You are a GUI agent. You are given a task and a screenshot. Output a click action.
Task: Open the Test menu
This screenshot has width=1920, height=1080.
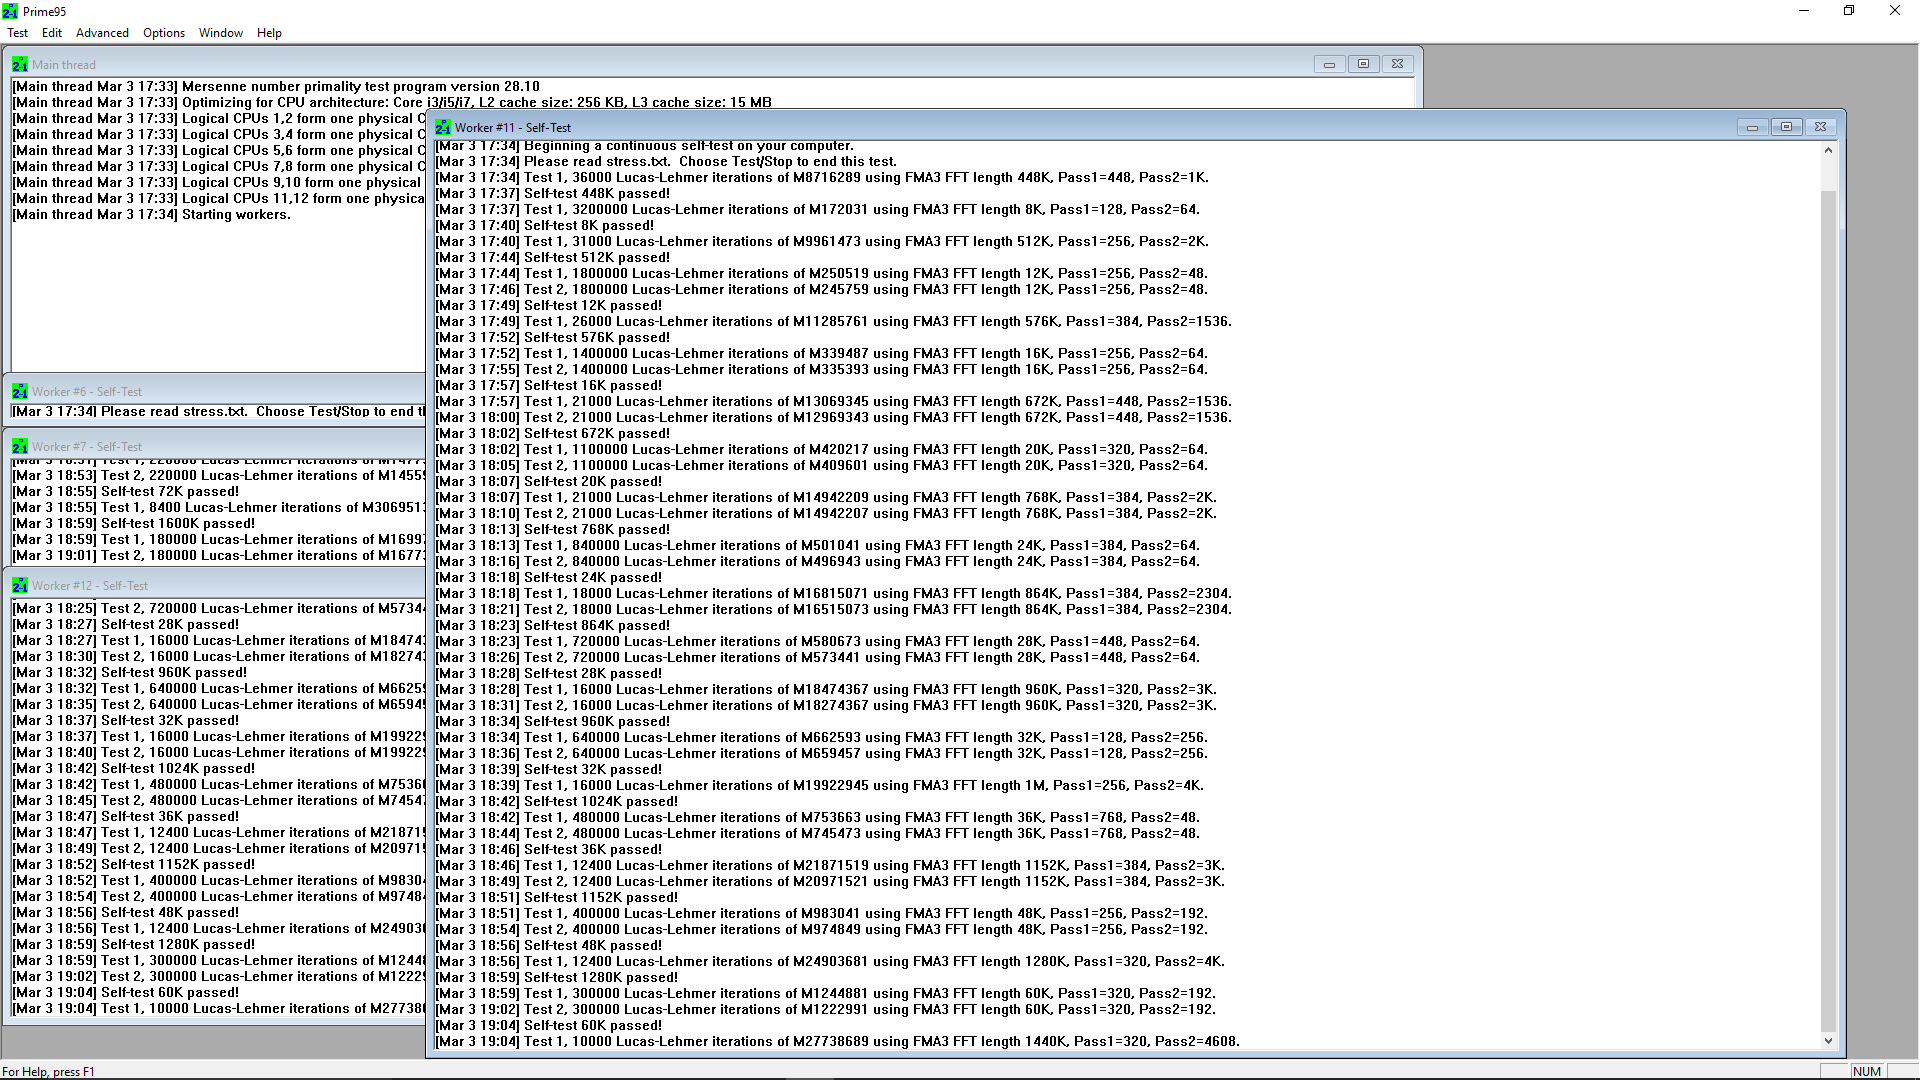(x=18, y=33)
